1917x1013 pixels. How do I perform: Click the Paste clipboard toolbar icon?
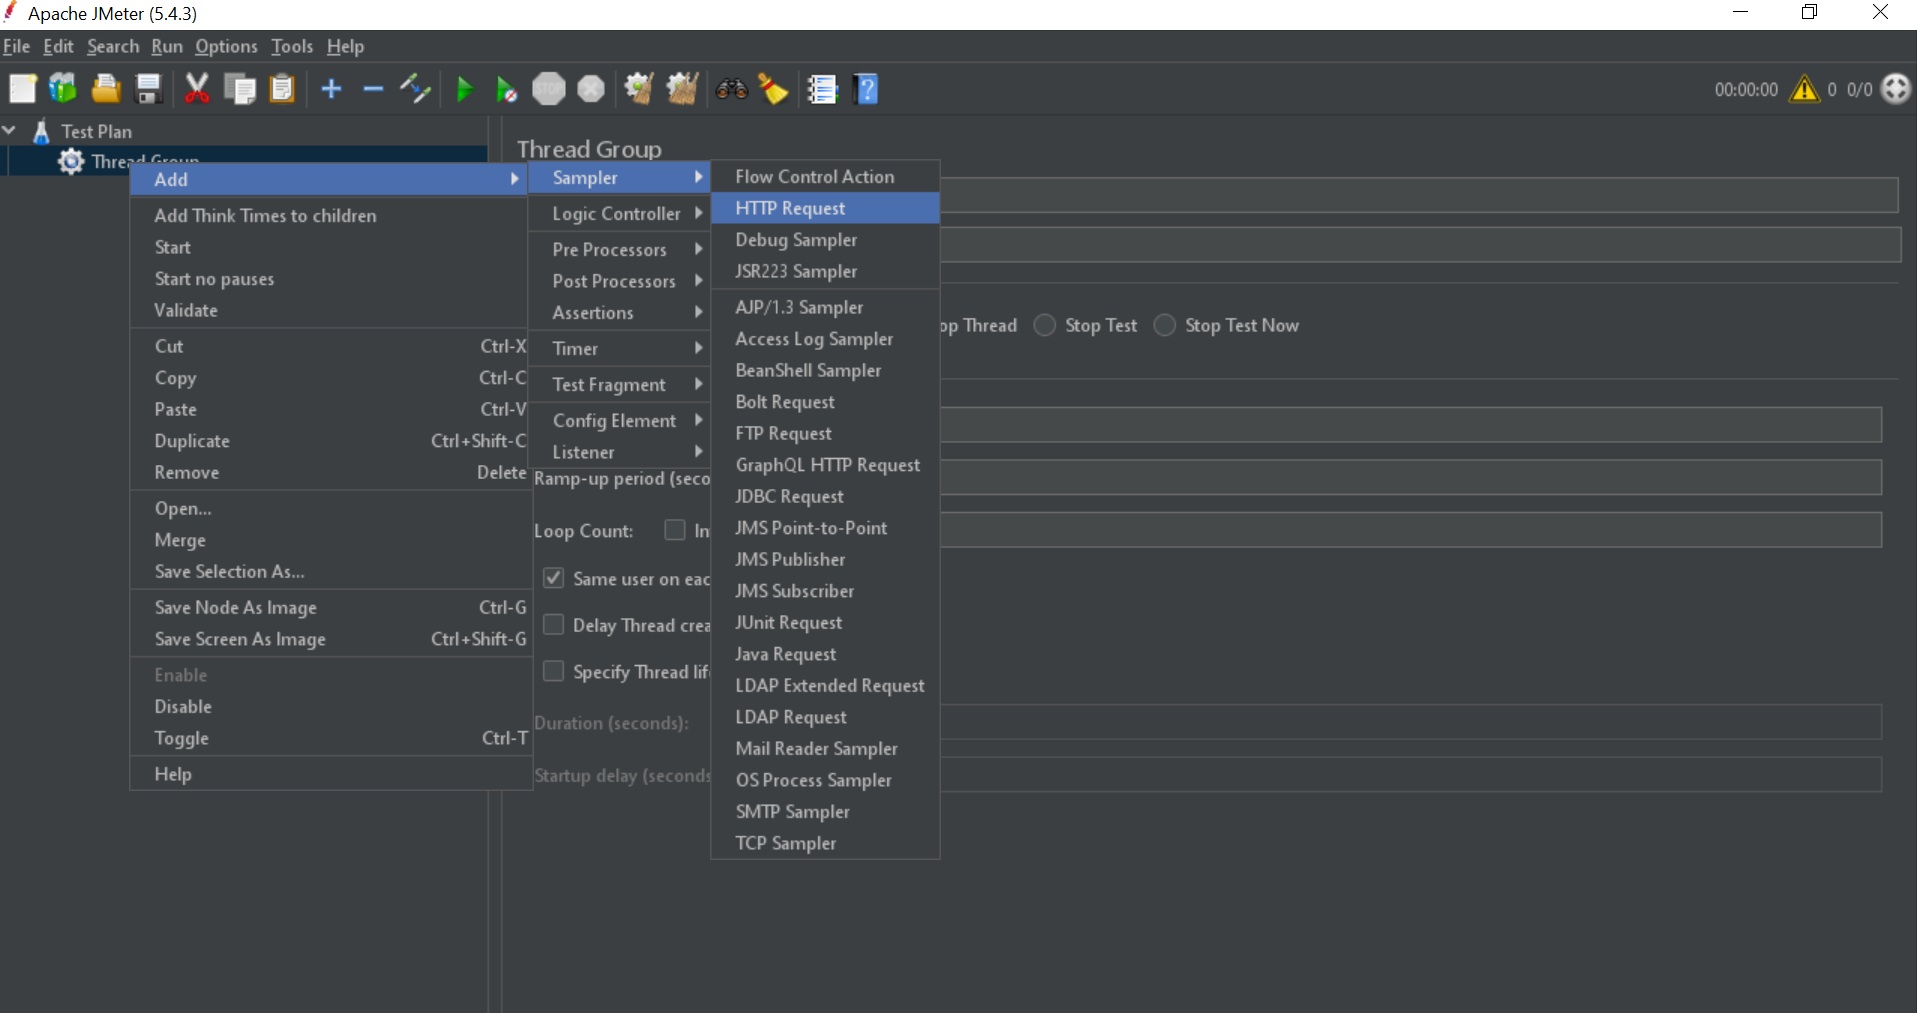point(283,89)
